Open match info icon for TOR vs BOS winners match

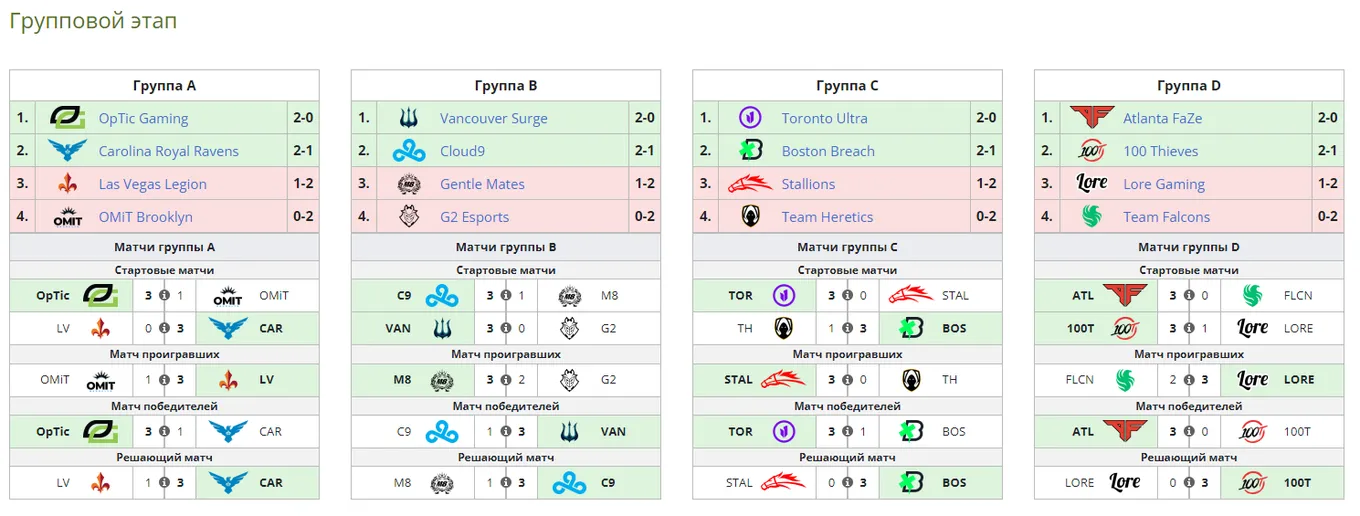click(x=847, y=432)
